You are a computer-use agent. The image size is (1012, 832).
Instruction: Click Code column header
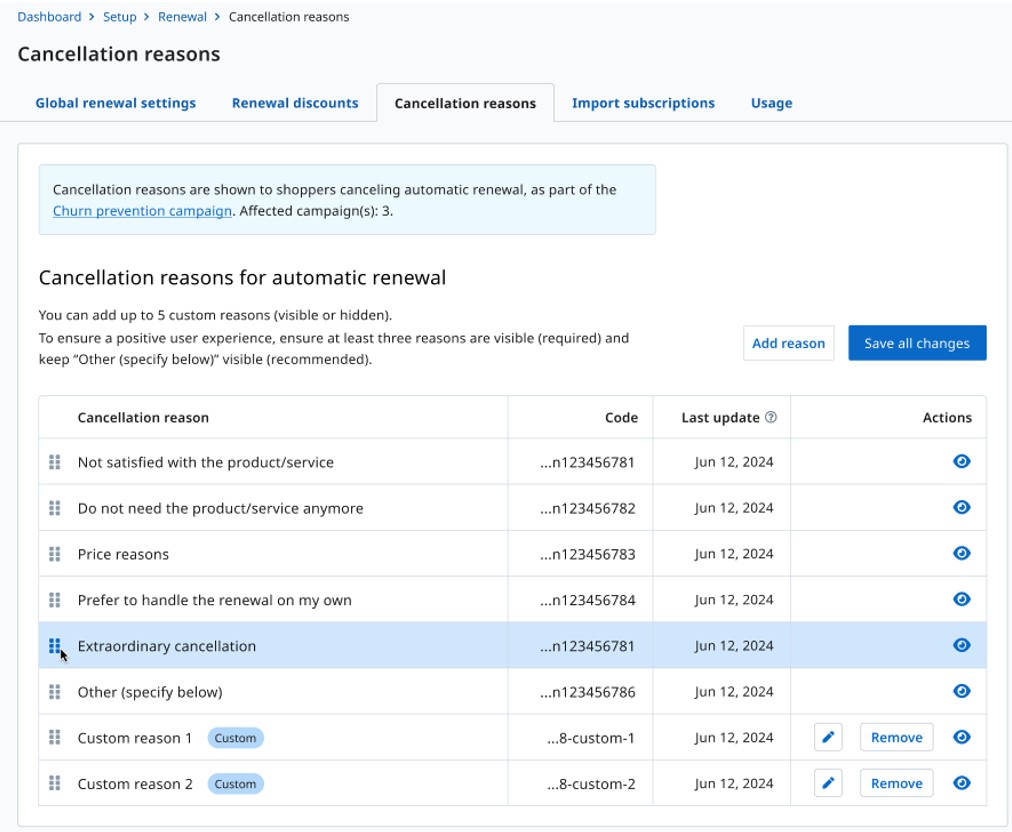(622, 418)
